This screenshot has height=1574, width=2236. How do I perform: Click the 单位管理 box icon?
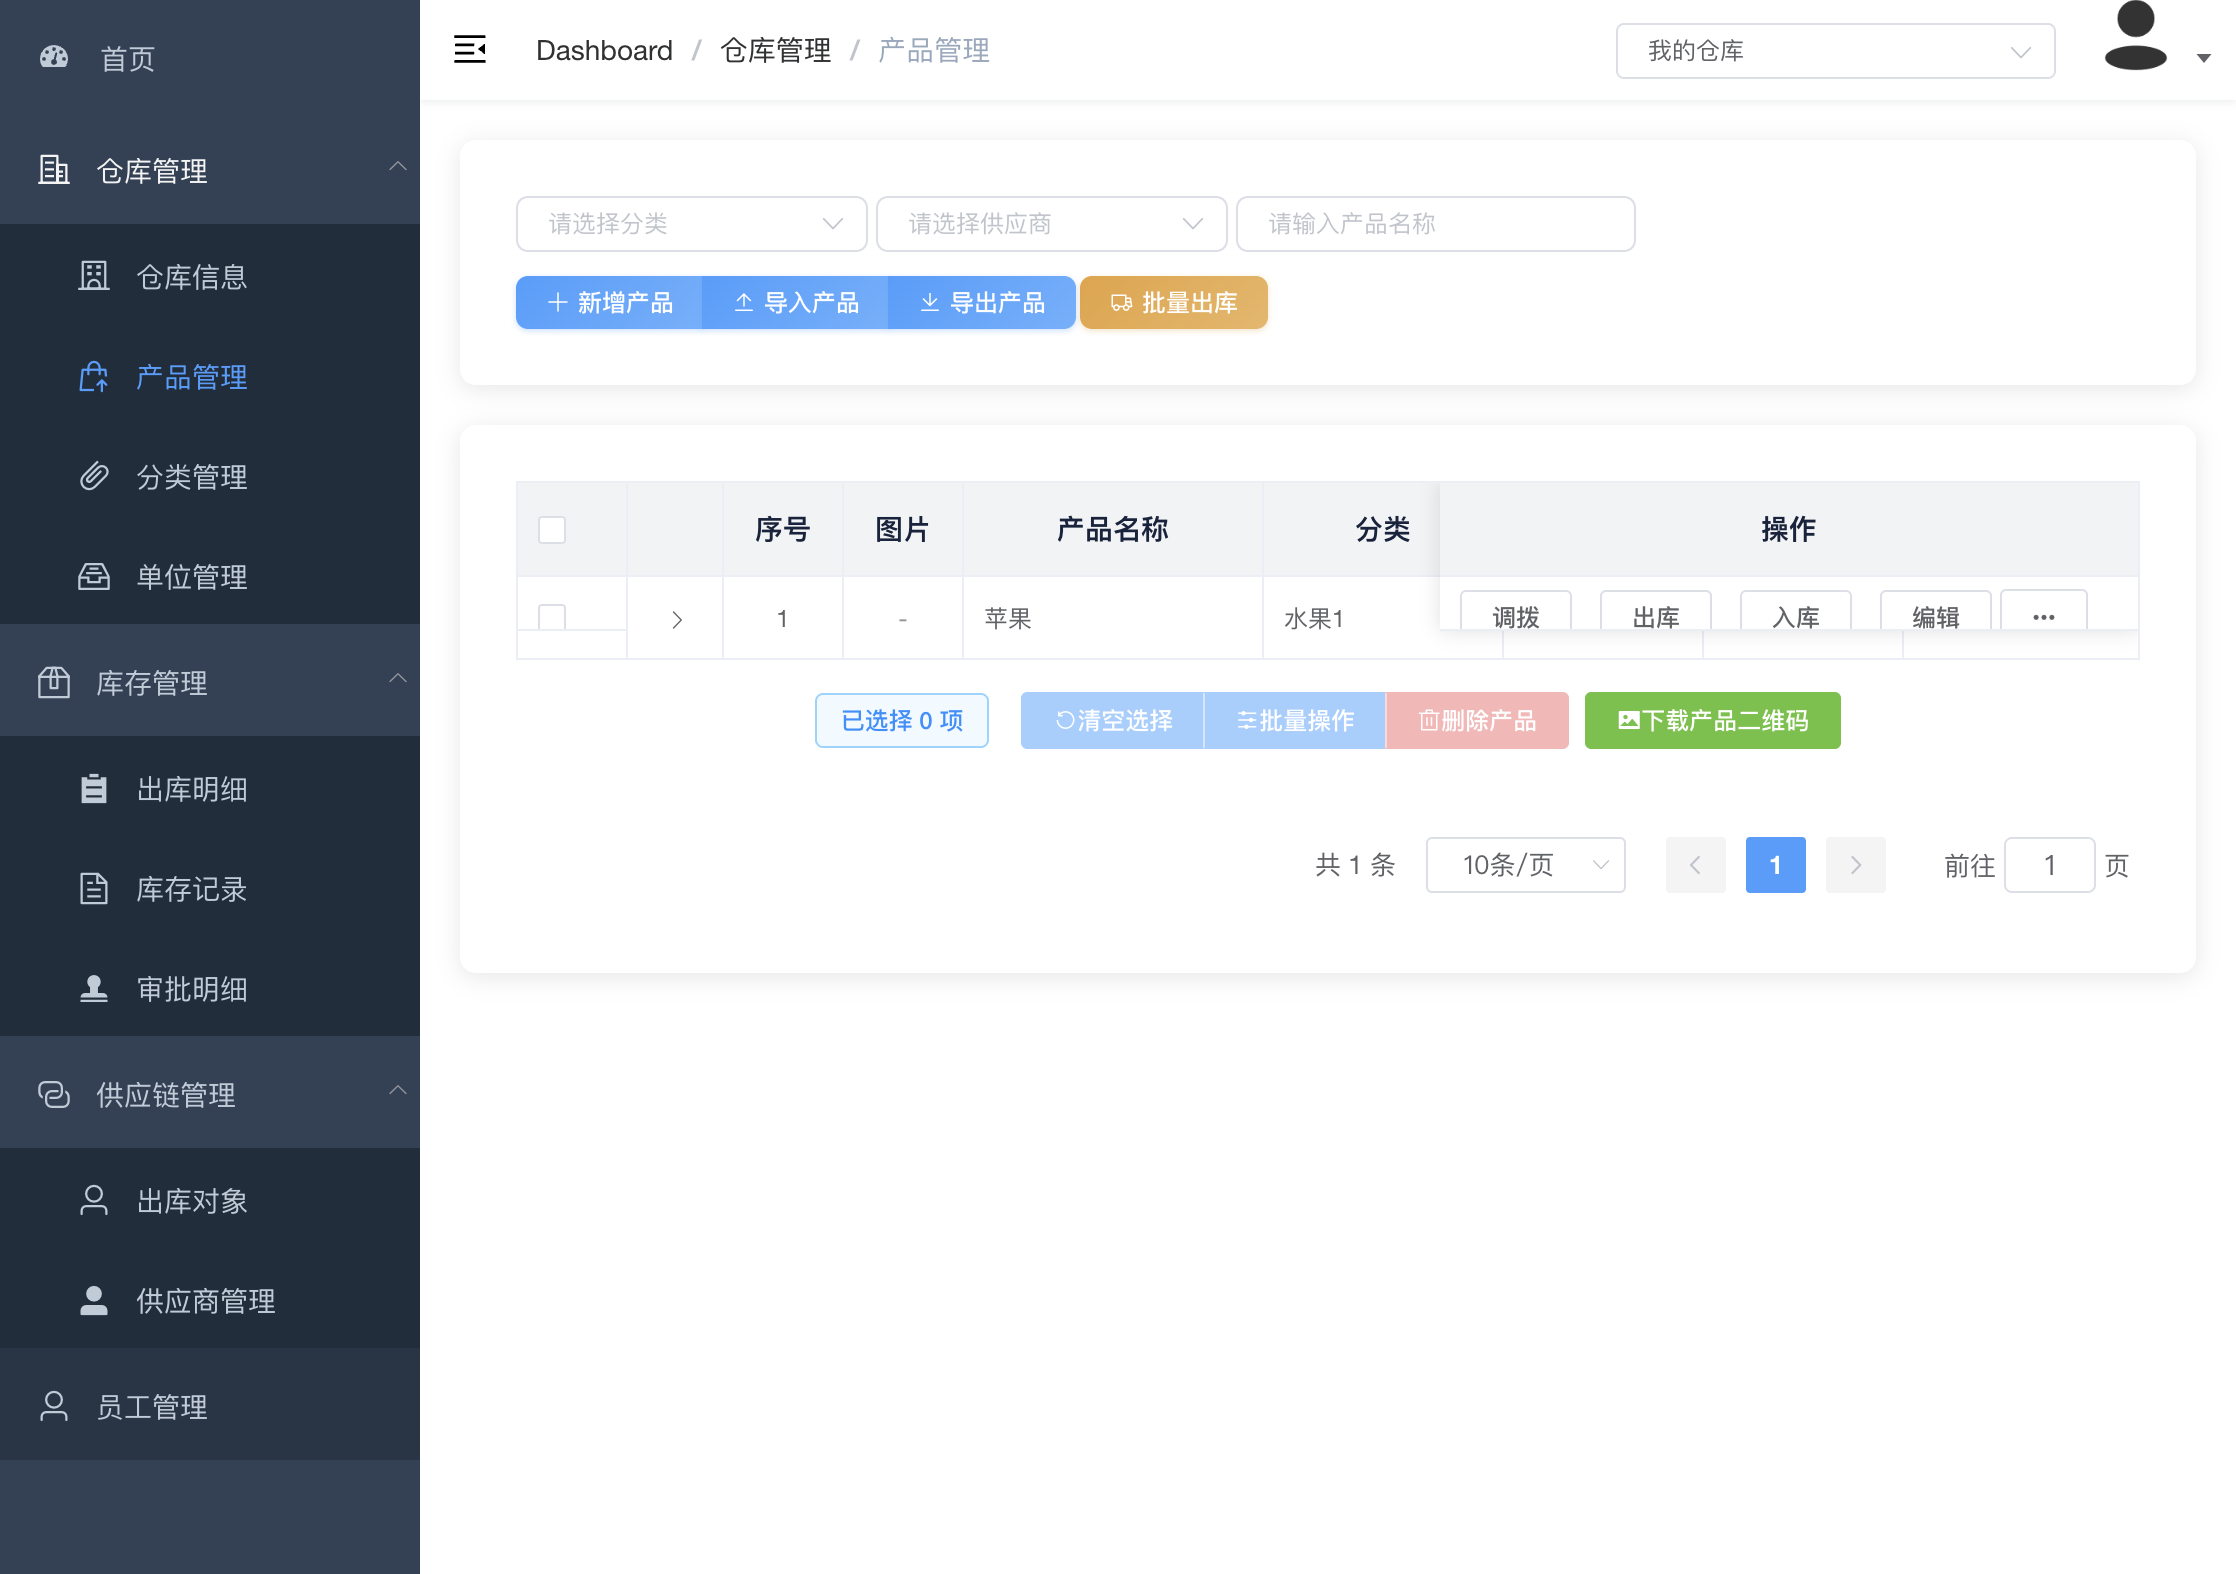click(x=94, y=577)
